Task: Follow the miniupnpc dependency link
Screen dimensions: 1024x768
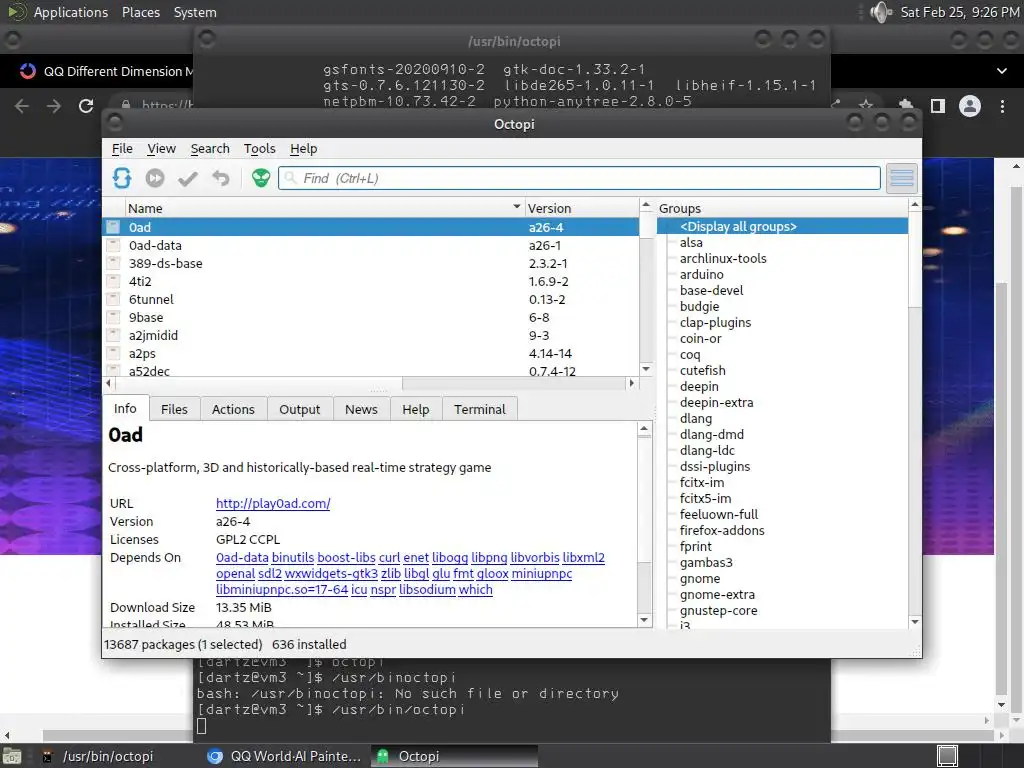Action: pyautogui.click(x=541, y=573)
